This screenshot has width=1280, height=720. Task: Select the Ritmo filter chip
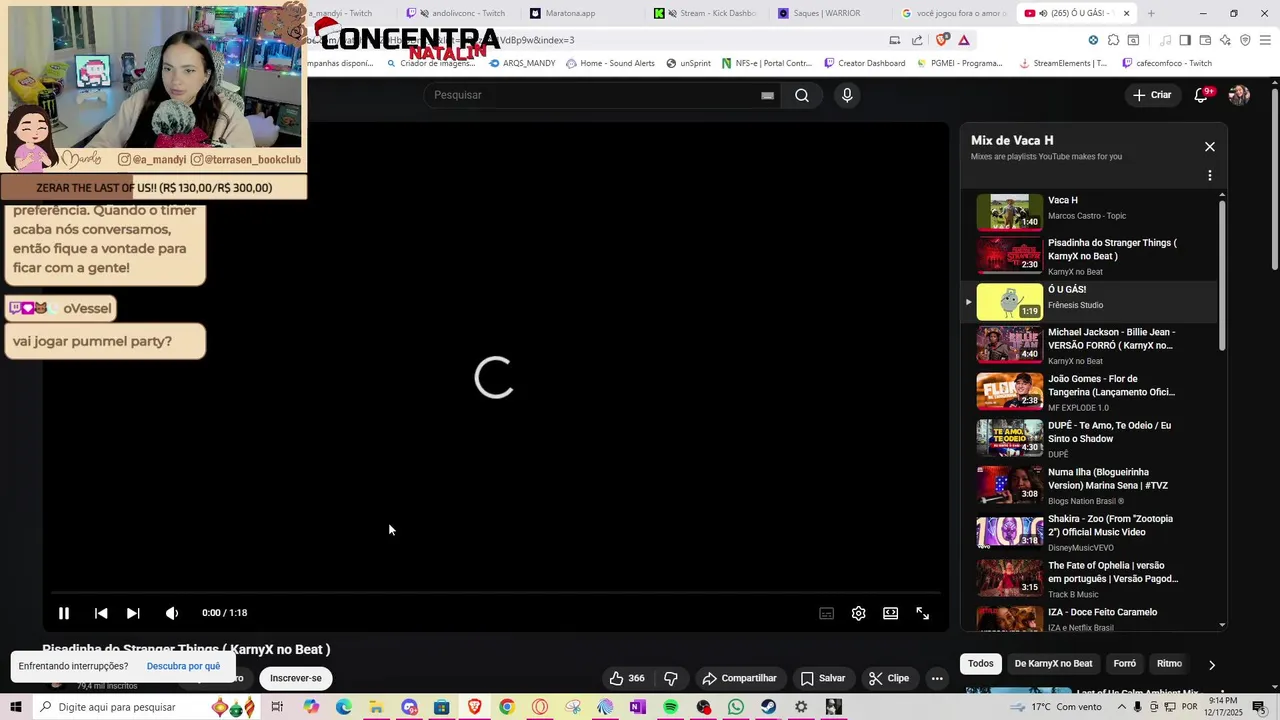(1169, 664)
